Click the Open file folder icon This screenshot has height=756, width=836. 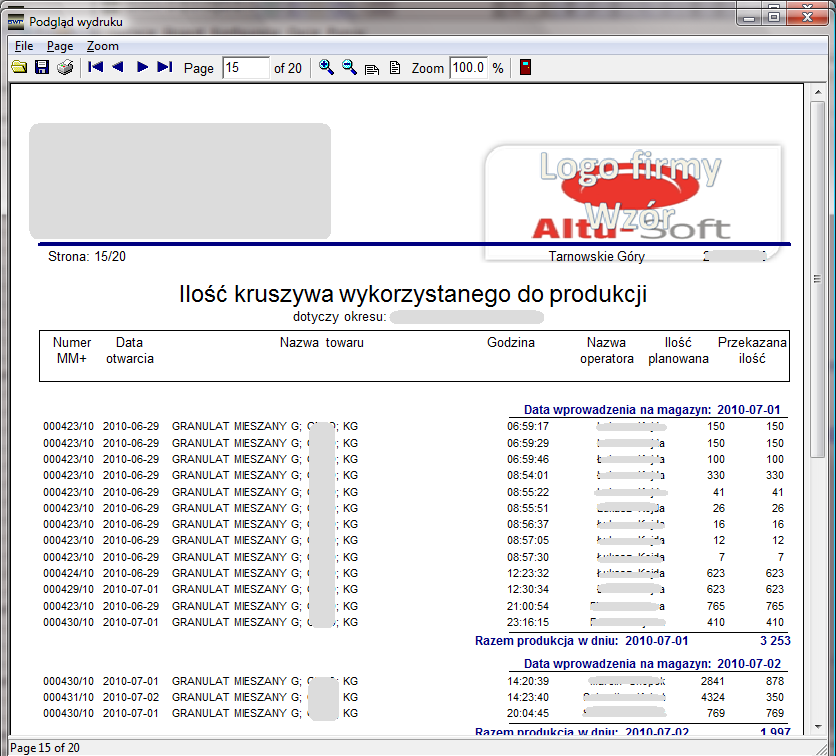(x=18, y=68)
